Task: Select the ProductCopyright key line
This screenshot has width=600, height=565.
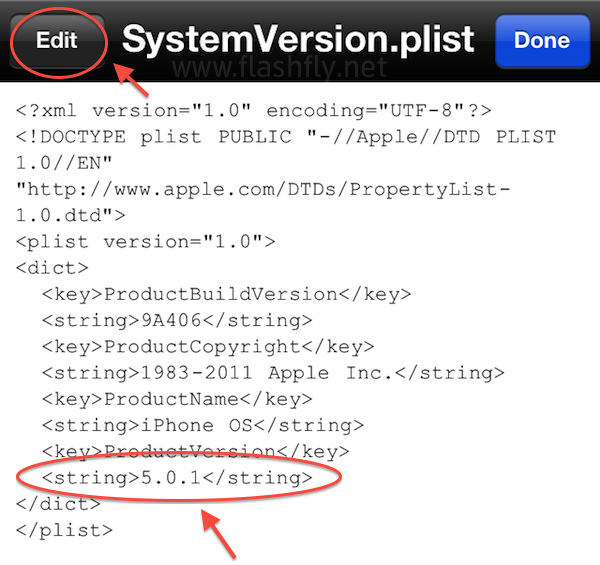Action: click(208, 346)
